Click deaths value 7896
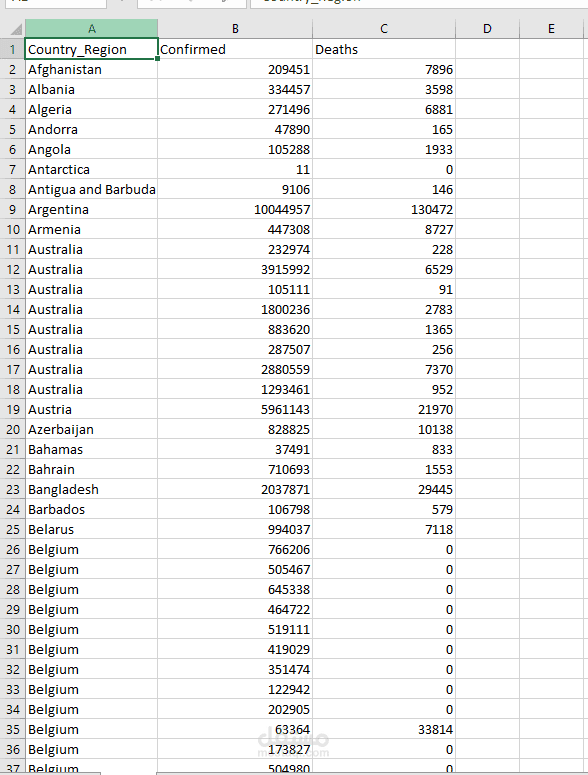The height and width of the screenshot is (775, 588). tap(384, 69)
